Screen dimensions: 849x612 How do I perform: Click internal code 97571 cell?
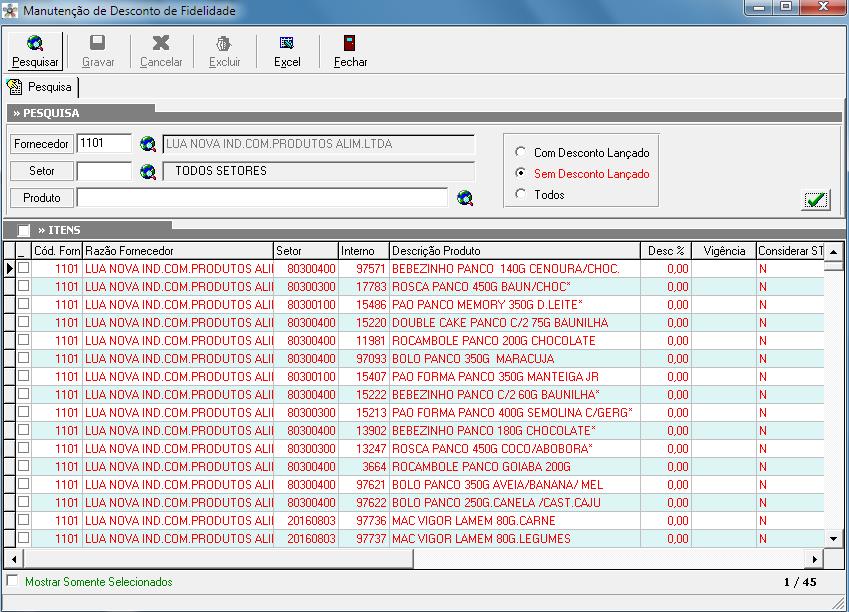click(364, 268)
